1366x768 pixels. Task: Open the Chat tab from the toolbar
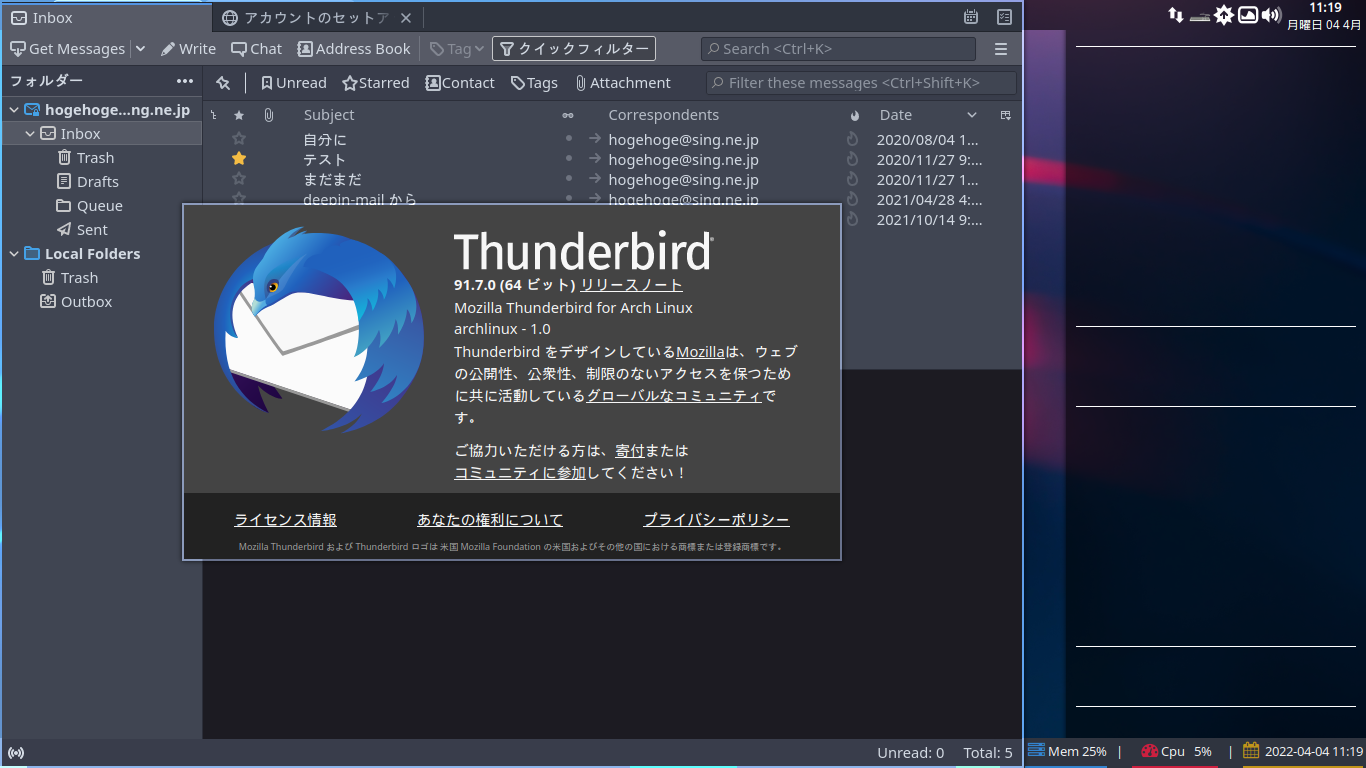(257, 48)
